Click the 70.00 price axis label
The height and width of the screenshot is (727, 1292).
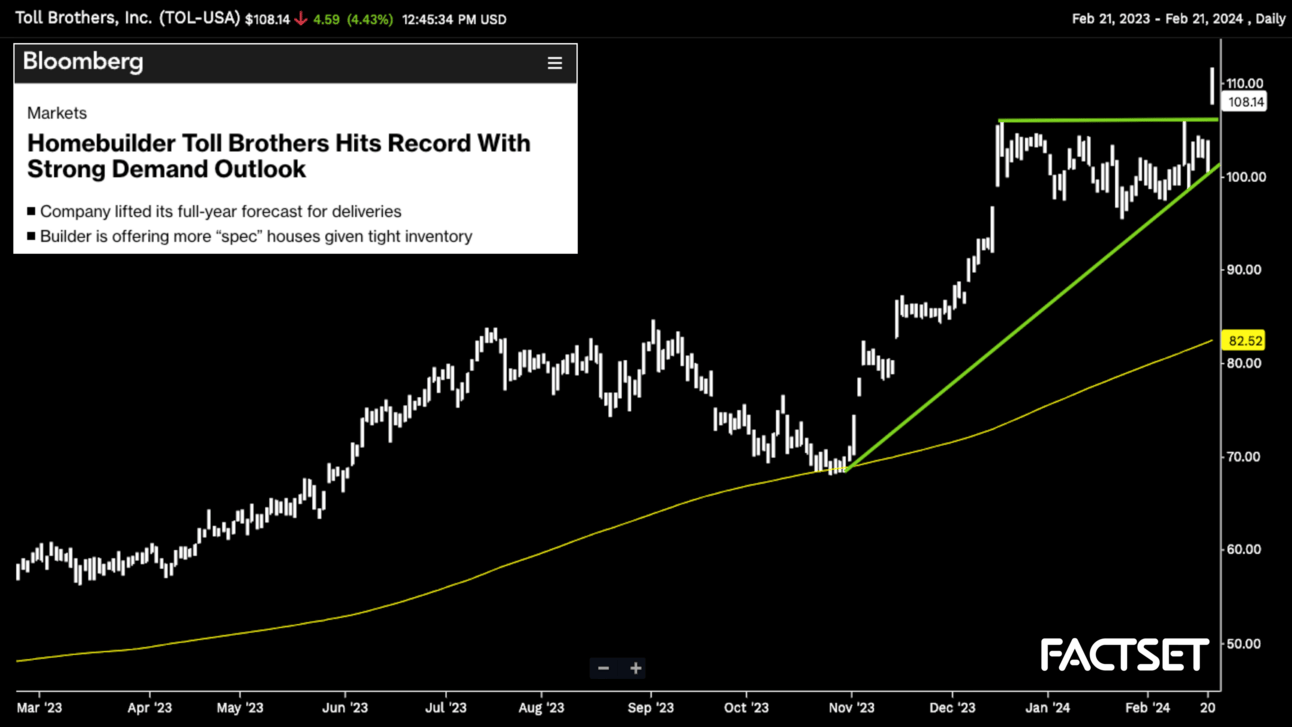[x=1245, y=457]
